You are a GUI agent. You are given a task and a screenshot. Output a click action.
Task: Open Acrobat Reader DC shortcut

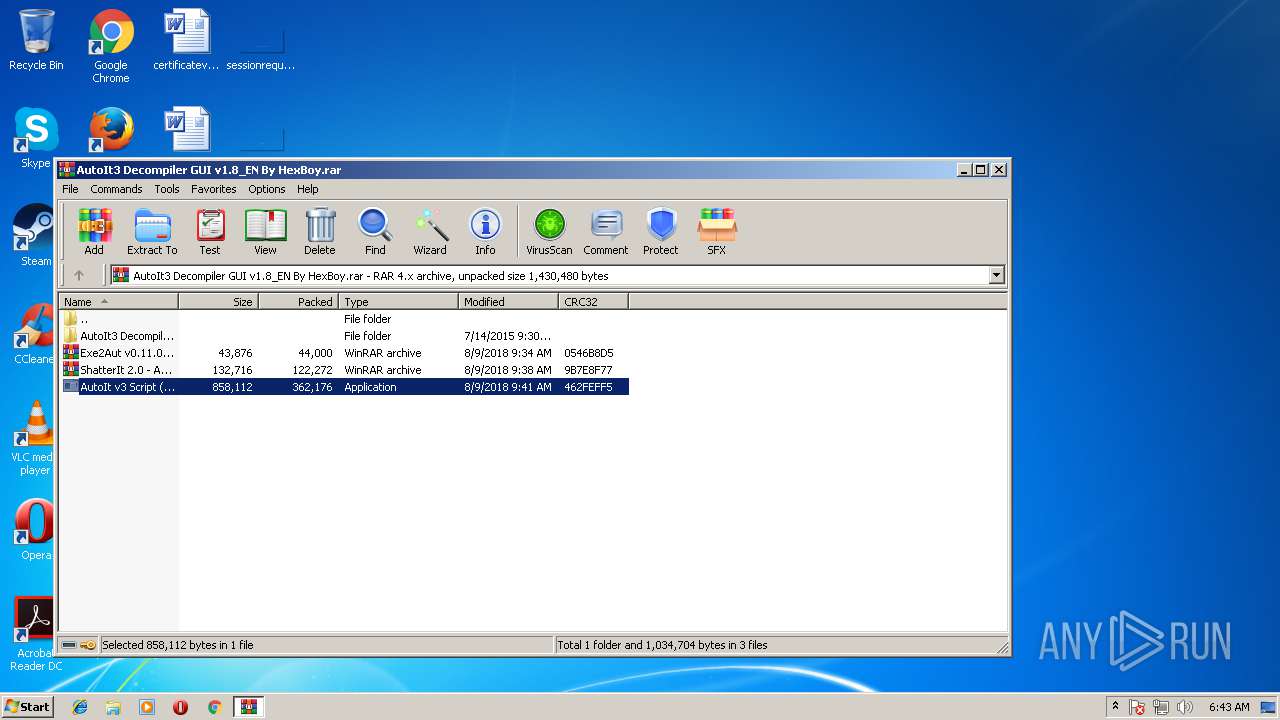coord(36,634)
